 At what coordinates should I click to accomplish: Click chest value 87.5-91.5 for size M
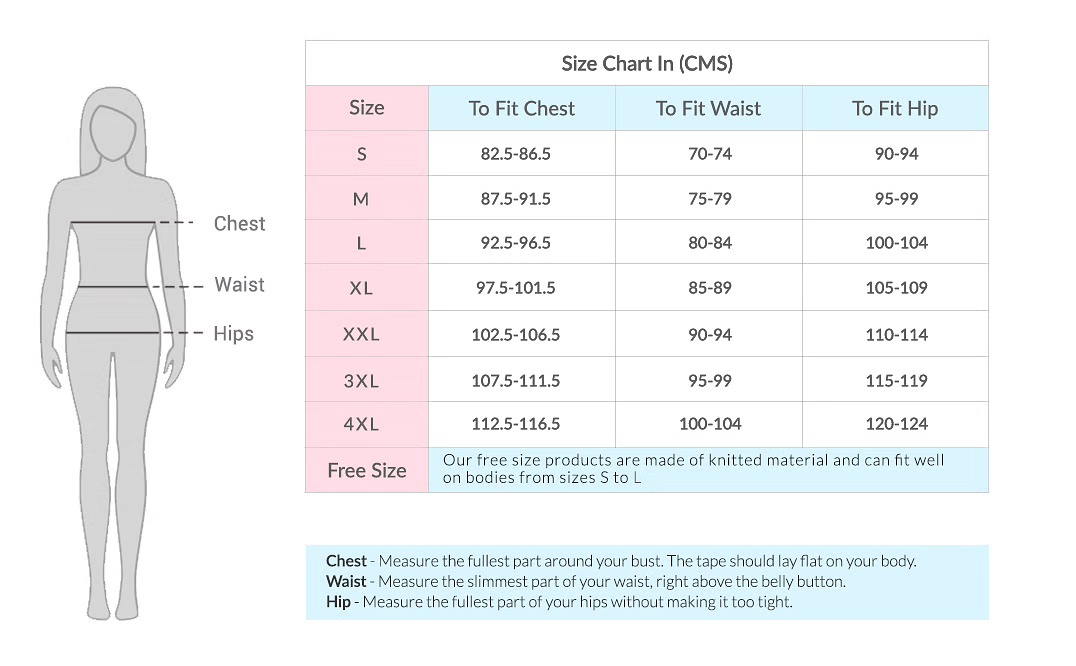pos(515,199)
